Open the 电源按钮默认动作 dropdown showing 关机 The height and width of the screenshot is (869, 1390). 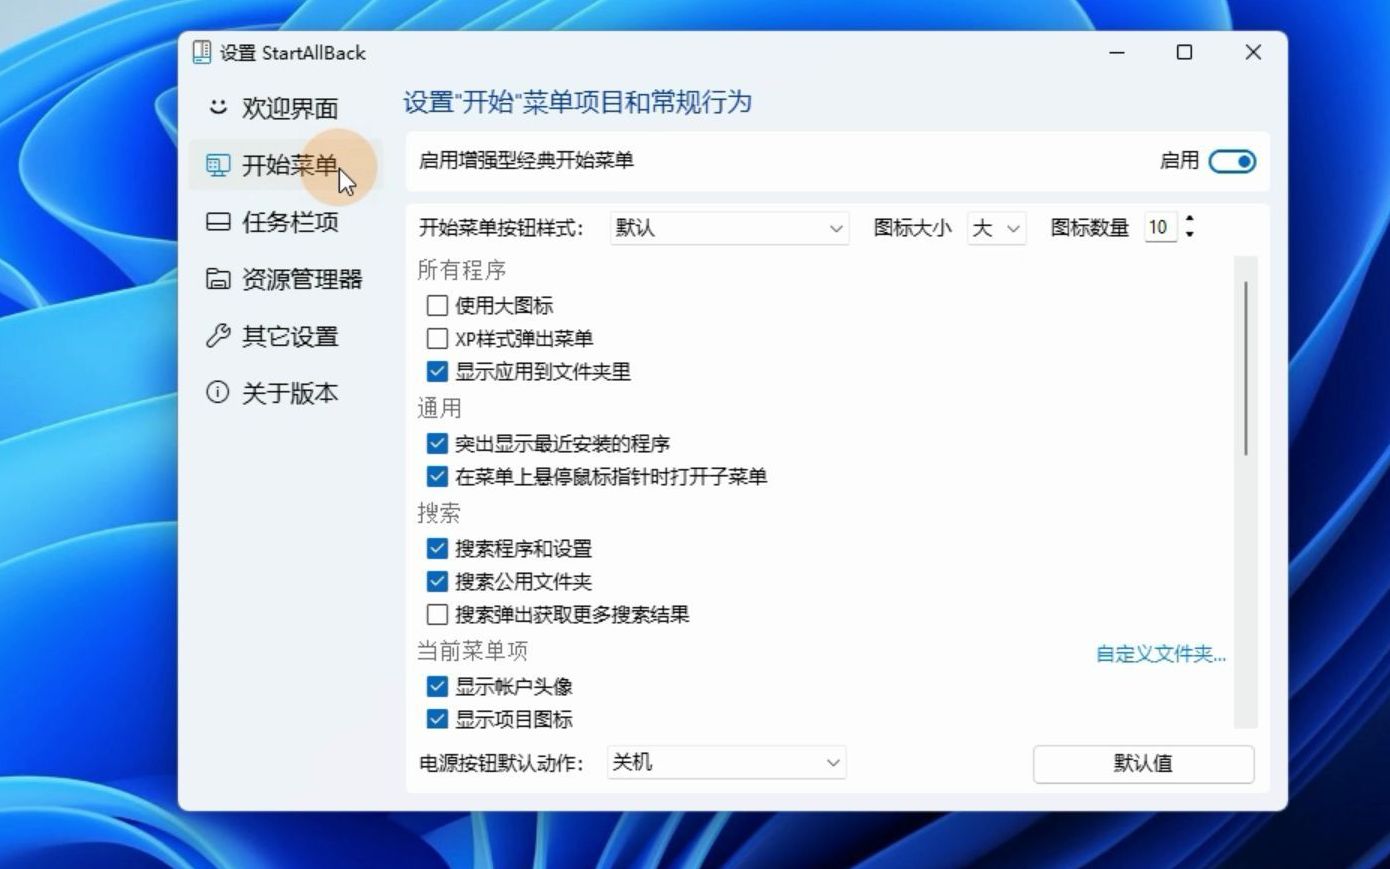(x=727, y=763)
